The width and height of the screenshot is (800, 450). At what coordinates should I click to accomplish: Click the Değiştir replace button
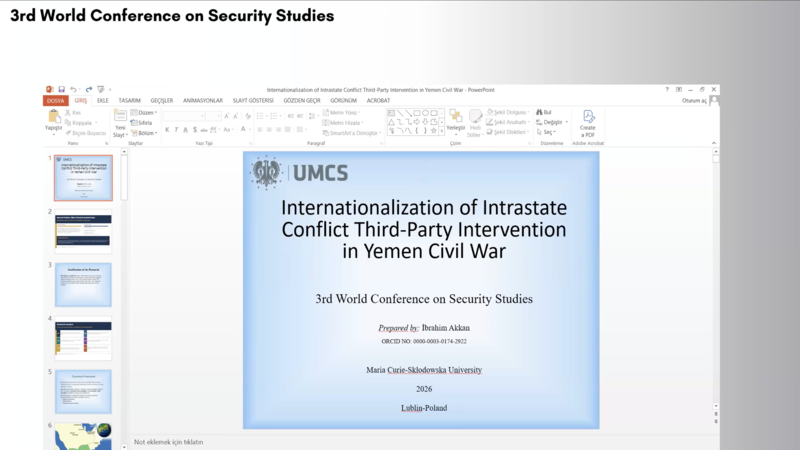552,122
